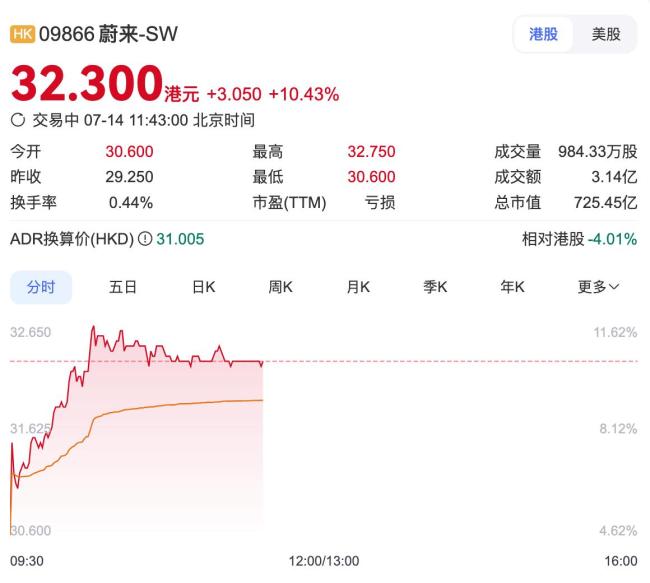Click the stock name 蔚来-SW

[x=139, y=34]
